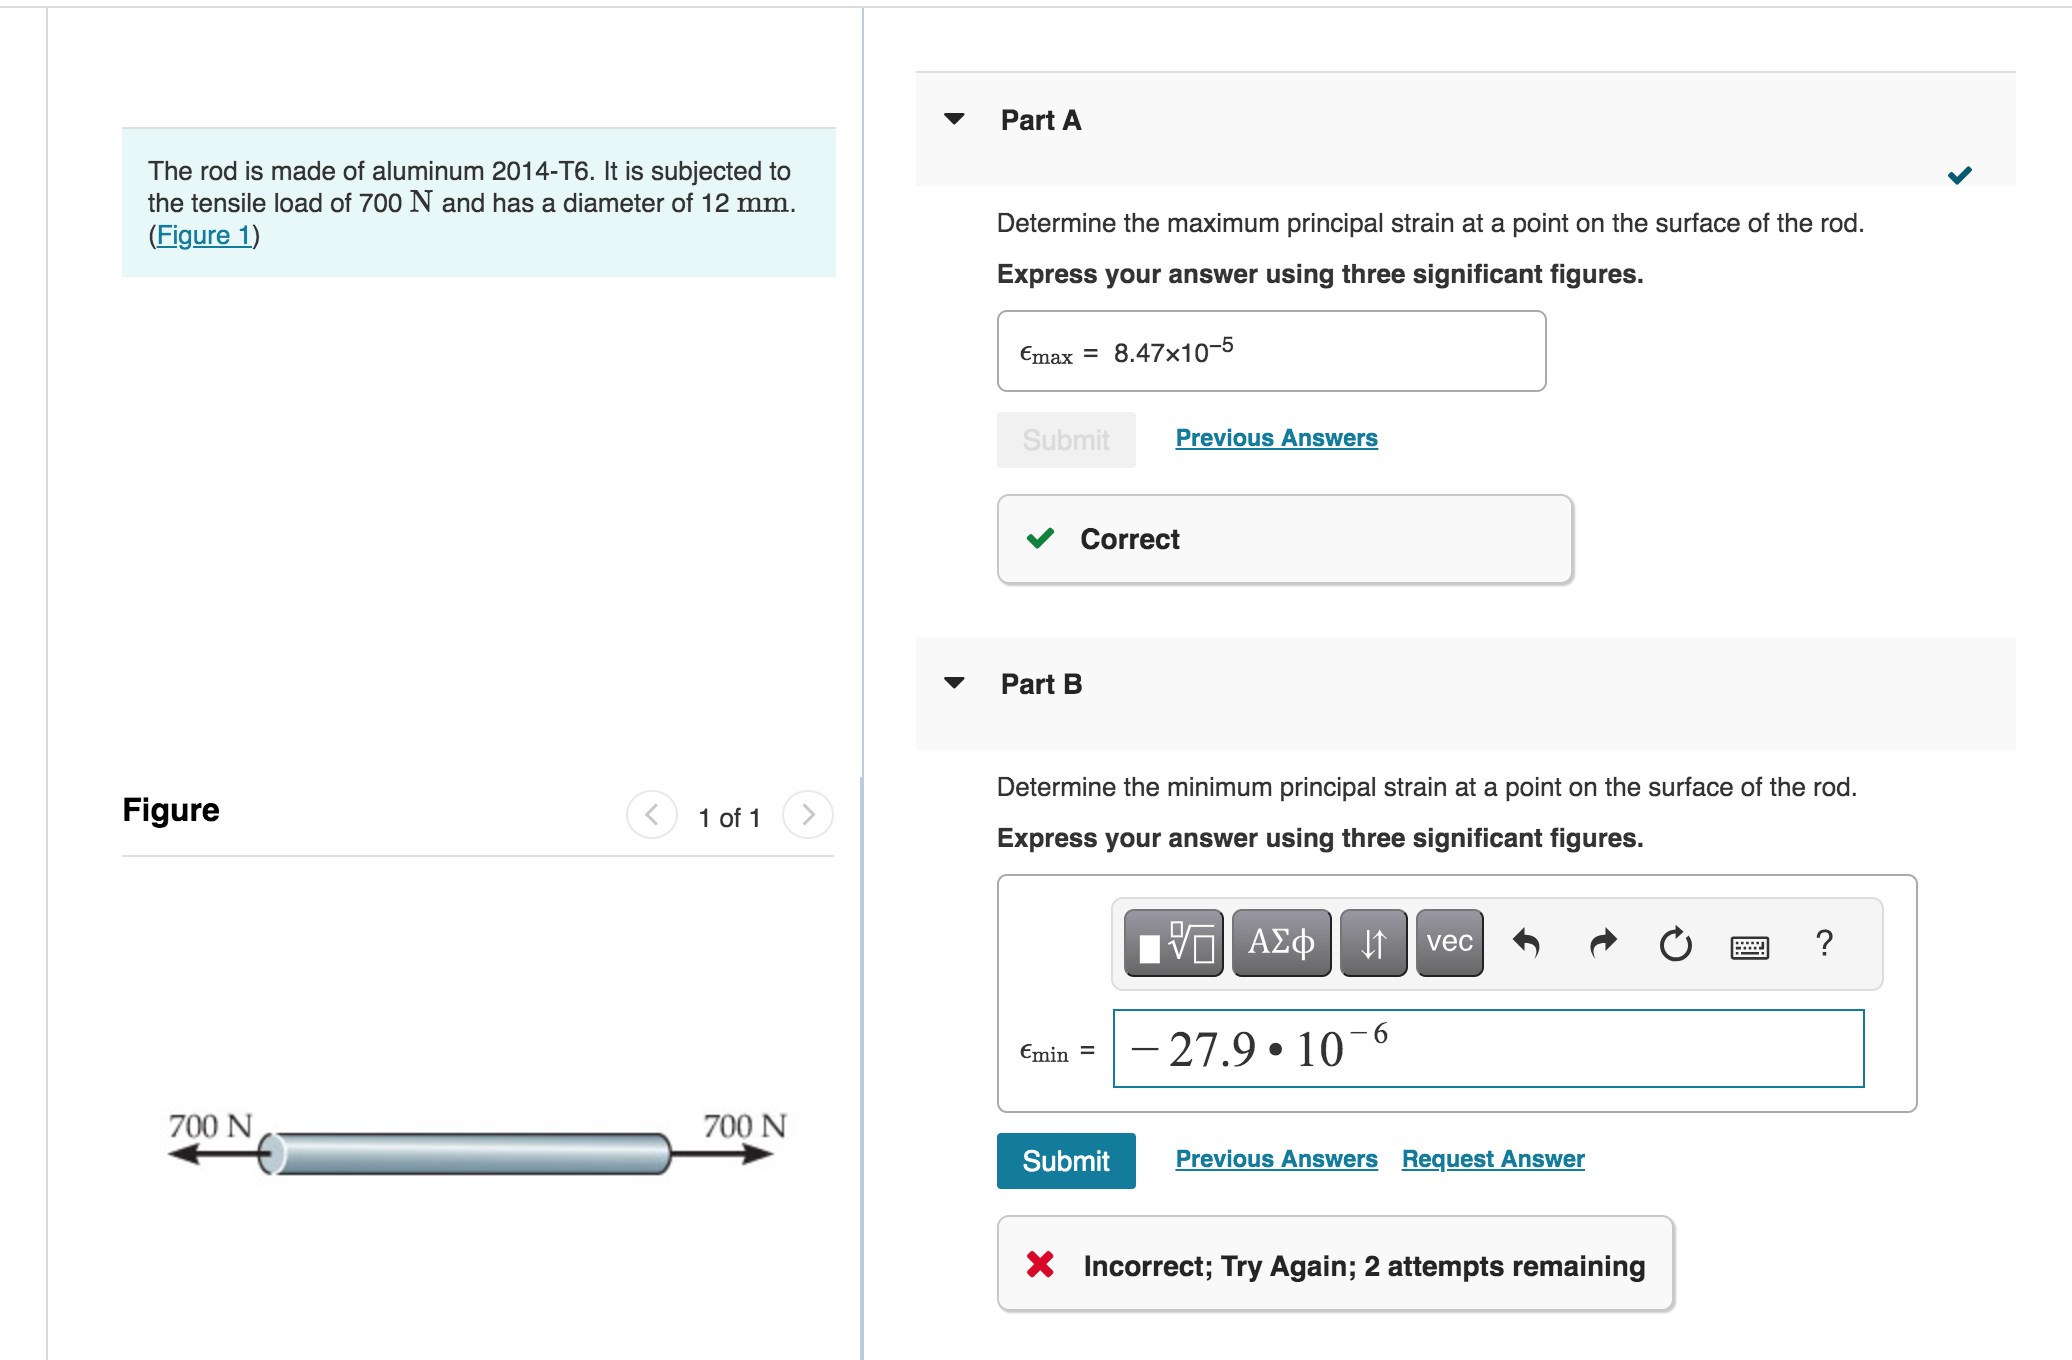Screen dimensions: 2072x1360
Task: Go to the previous figure arrow
Action: 651,815
